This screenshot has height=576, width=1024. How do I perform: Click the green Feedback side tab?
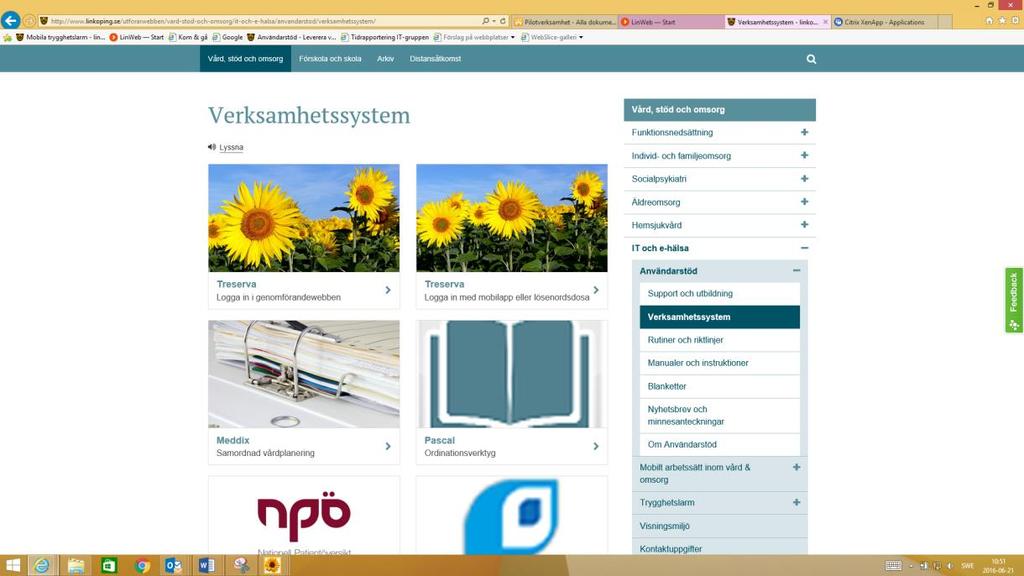[x=1014, y=300]
